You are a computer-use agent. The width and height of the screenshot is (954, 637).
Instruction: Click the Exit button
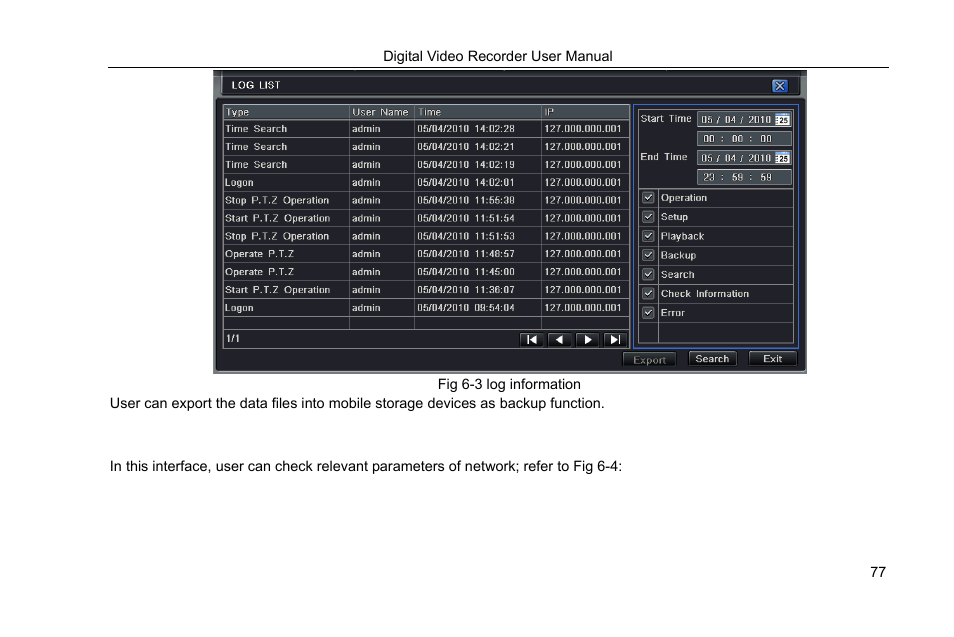click(x=773, y=358)
